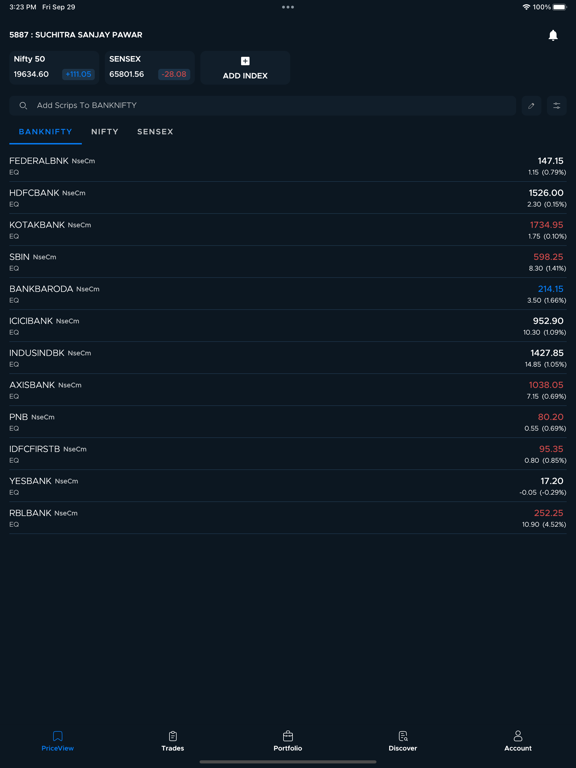This screenshot has height=768, width=576.
Task: Tap the home indicator bar at bottom
Action: coord(288,762)
